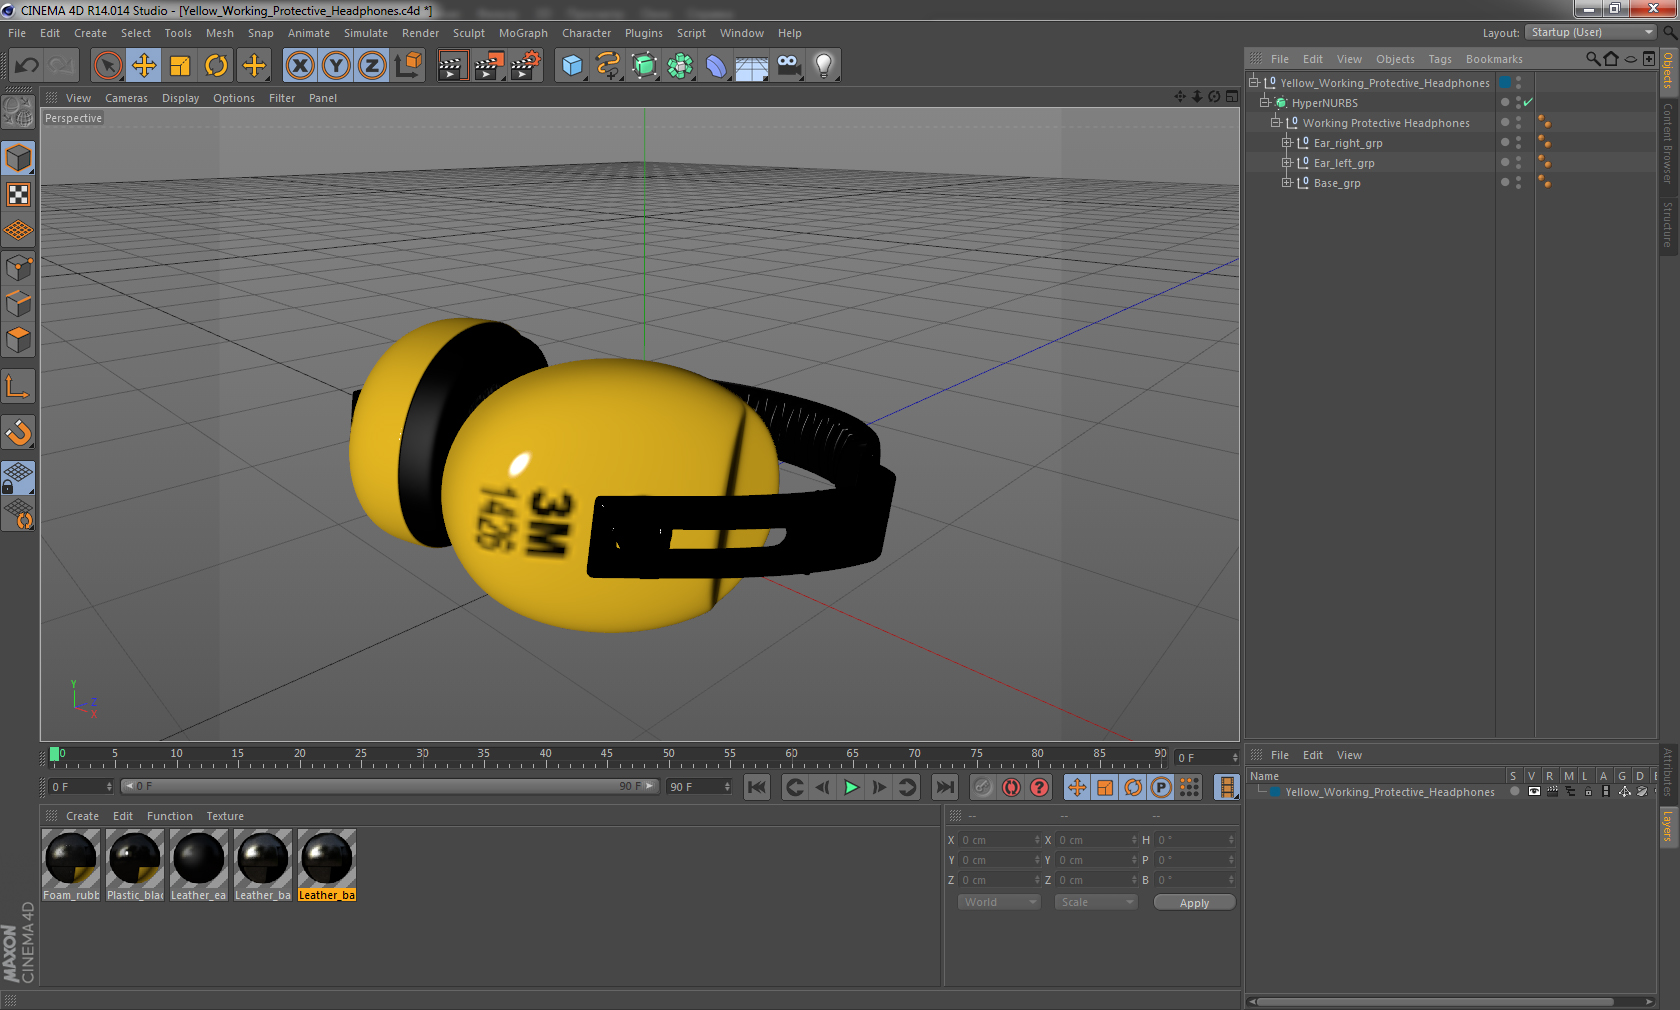Click the timeline preview range bar

pyautogui.click(x=389, y=786)
